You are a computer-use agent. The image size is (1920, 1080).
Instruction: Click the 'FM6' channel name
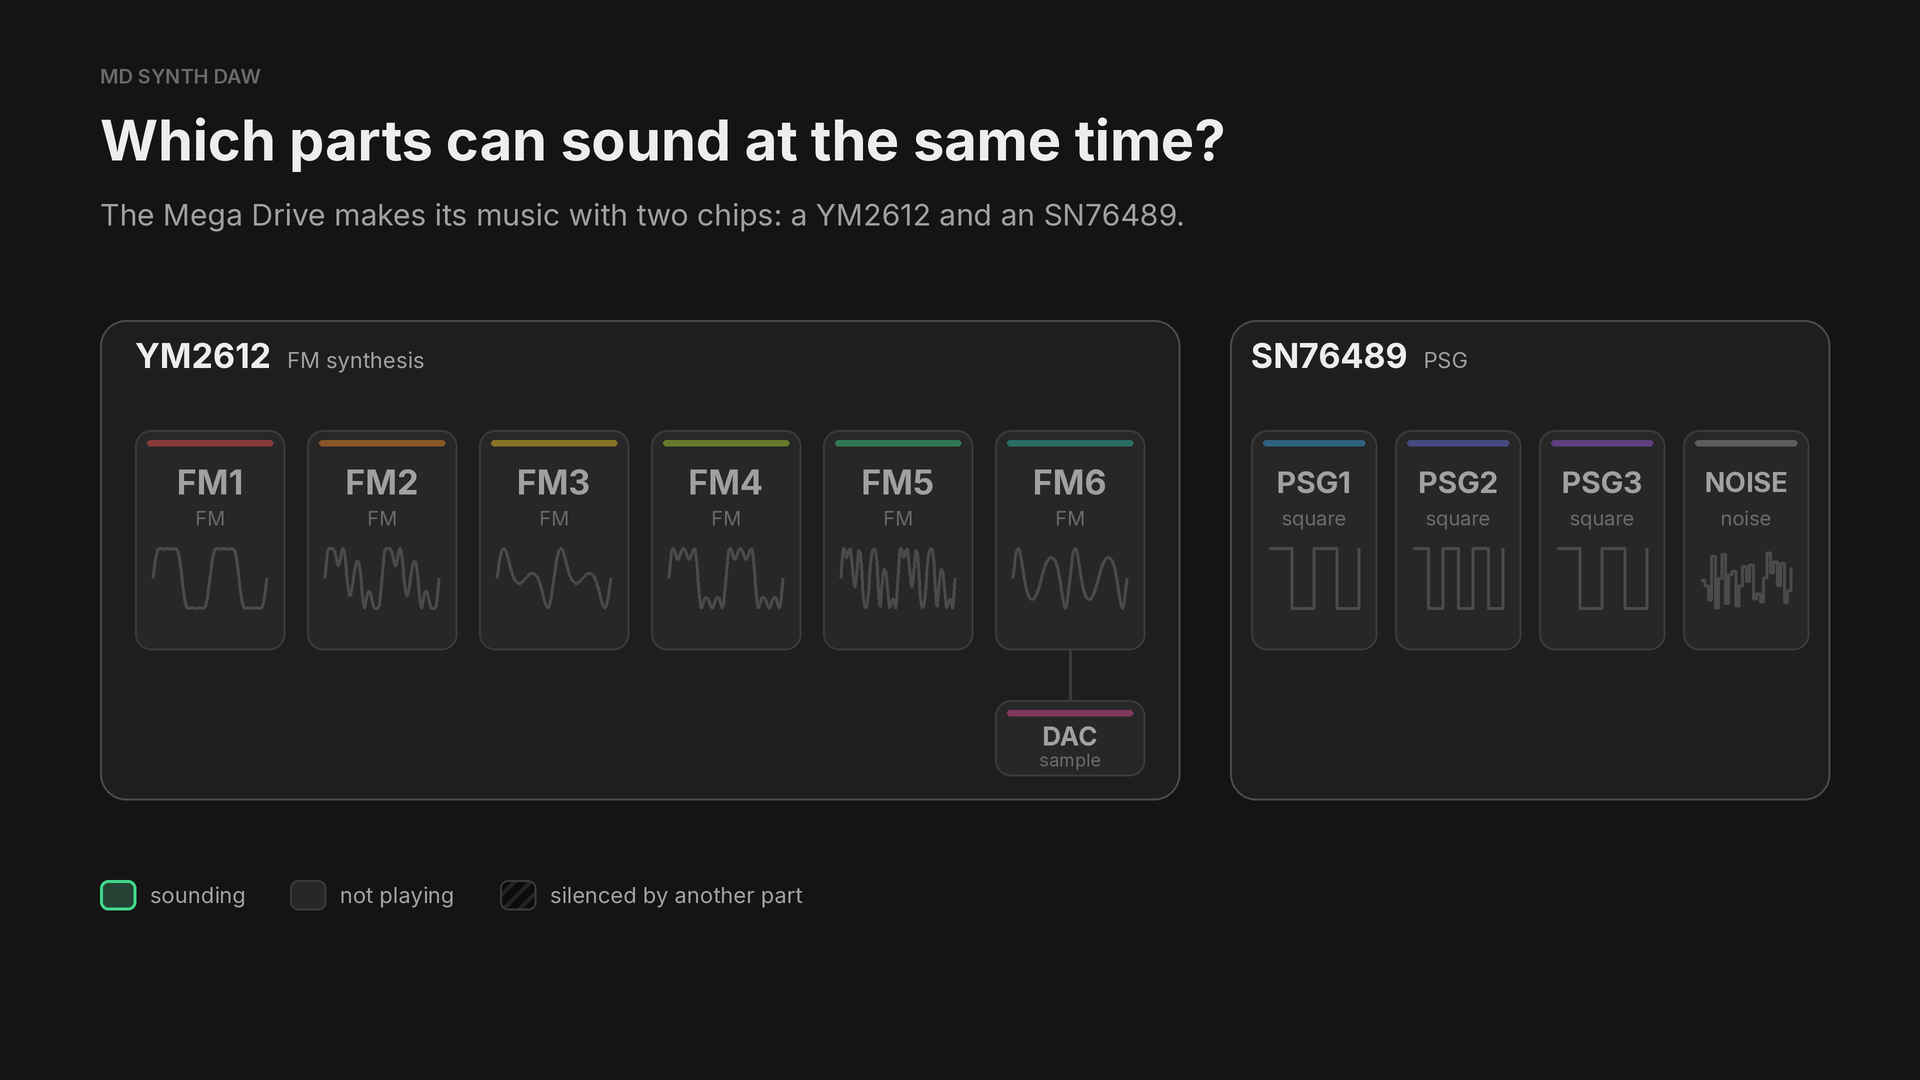click(1070, 483)
